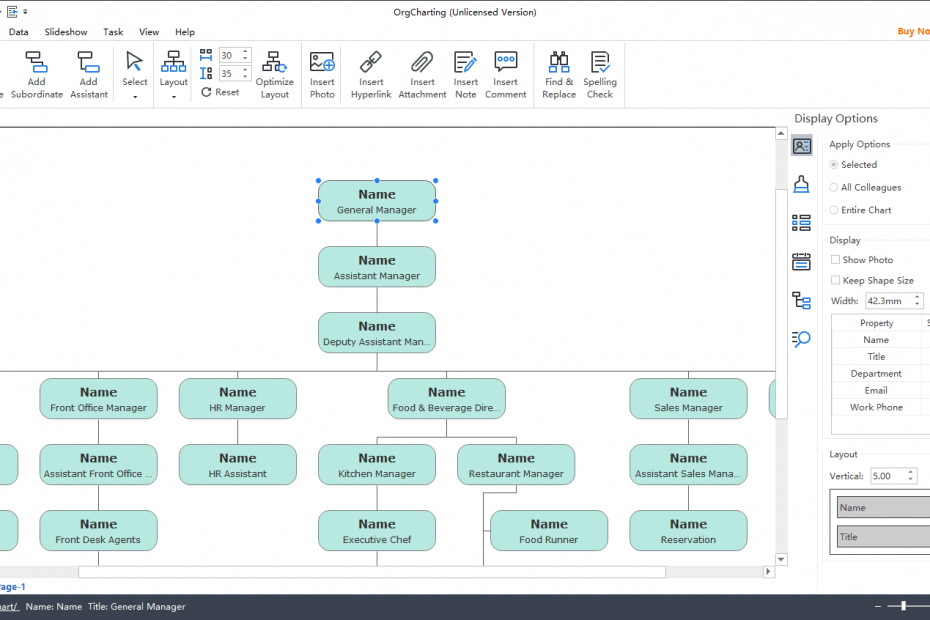Open the tree outline panel icon
The height and width of the screenshot is (620, 930).
click(x=801, y=300)
